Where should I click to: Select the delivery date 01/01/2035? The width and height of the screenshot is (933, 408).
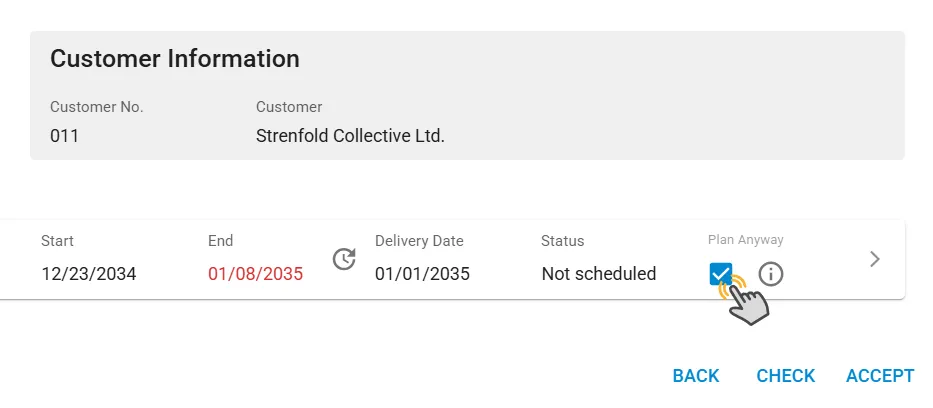422,274
